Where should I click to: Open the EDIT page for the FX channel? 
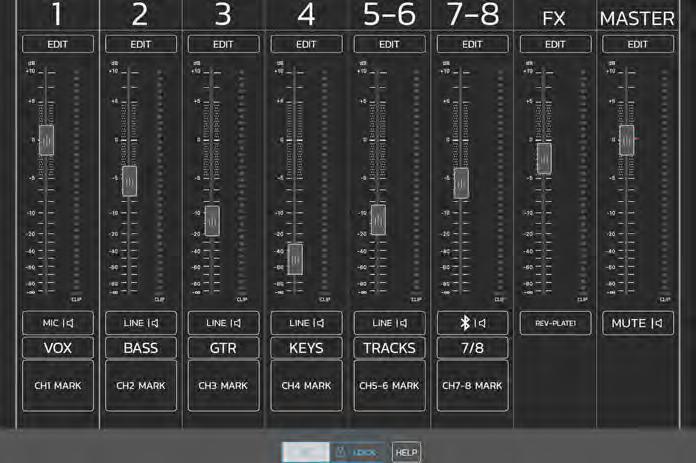tap(555, 44)
